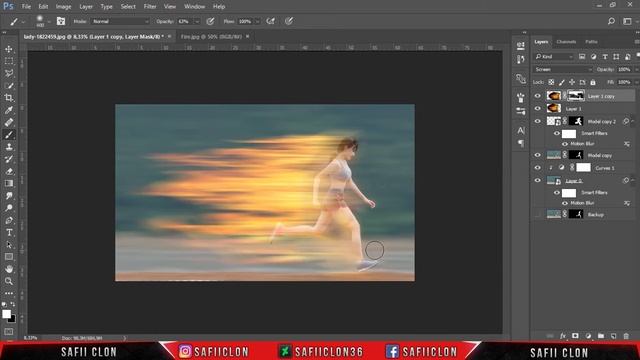Click the background color swatch

pos(12,319)
